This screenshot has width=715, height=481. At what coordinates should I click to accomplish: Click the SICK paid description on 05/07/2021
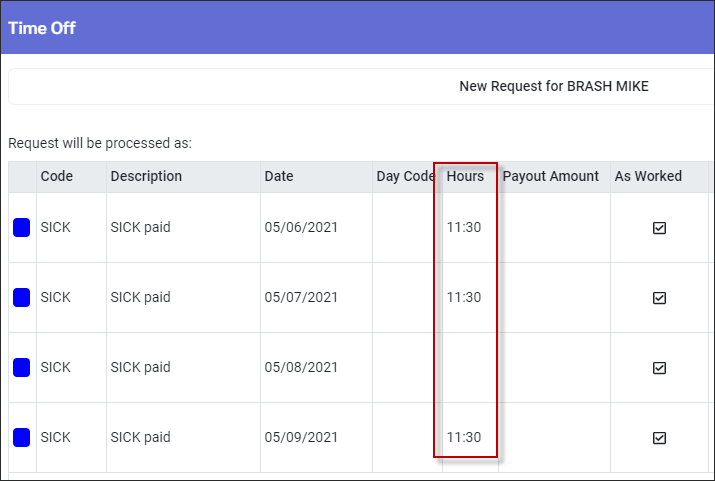[x=140, y=297]
